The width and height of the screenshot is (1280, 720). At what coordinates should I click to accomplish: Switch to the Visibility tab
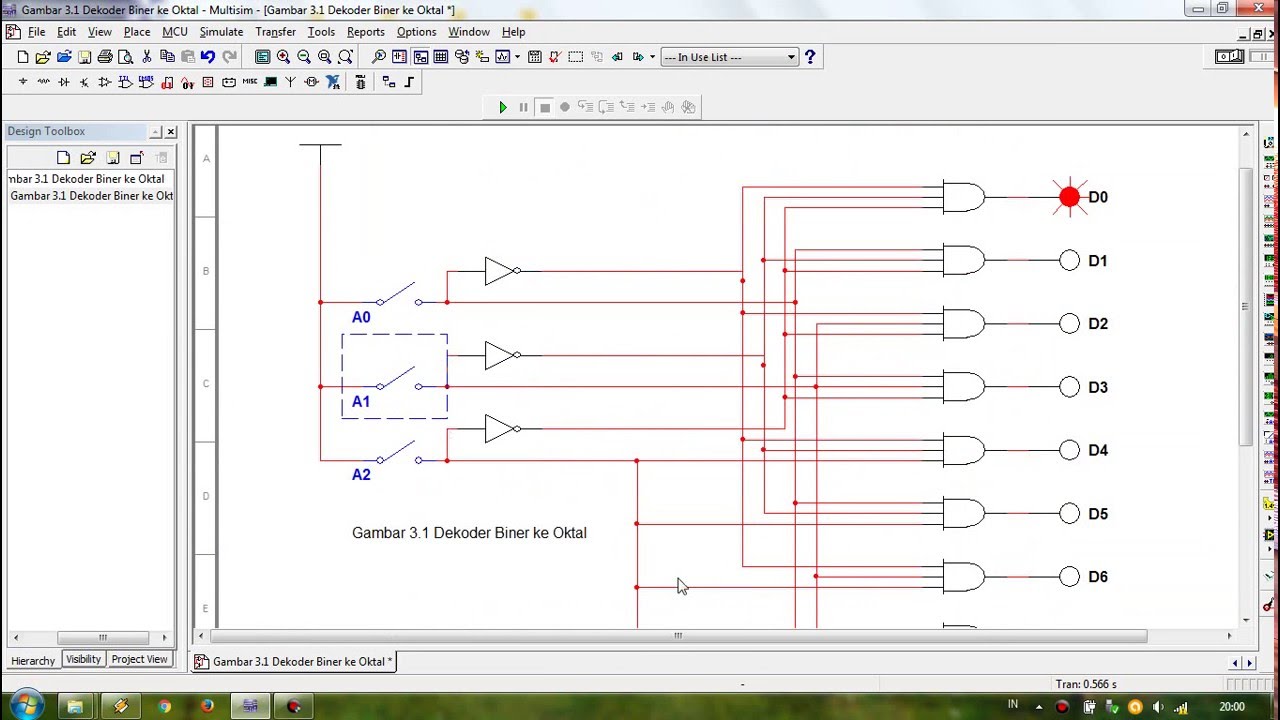pos(83,659)
